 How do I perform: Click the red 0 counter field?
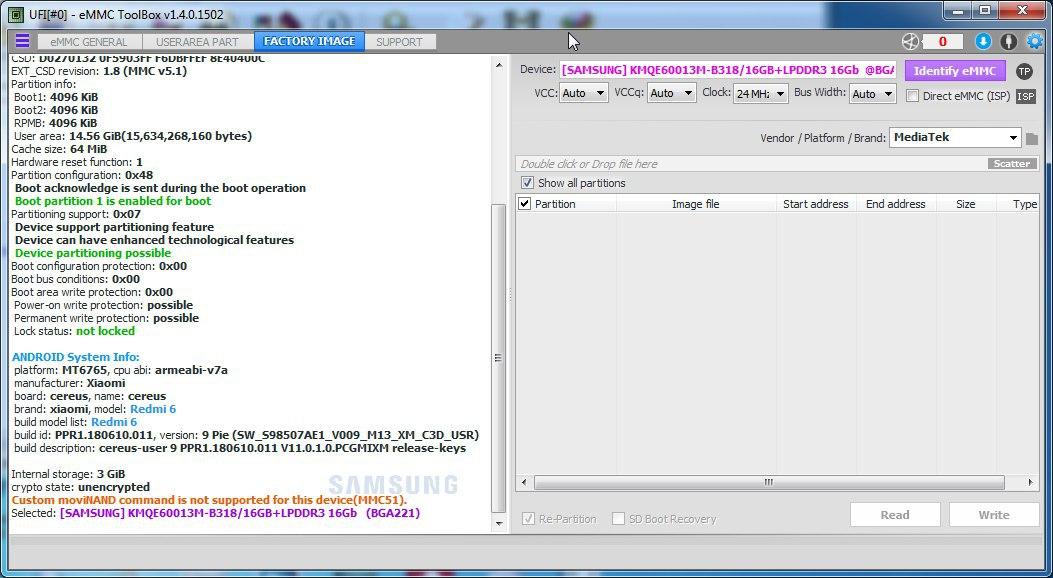pyautogui.click(x=942, y=42)
